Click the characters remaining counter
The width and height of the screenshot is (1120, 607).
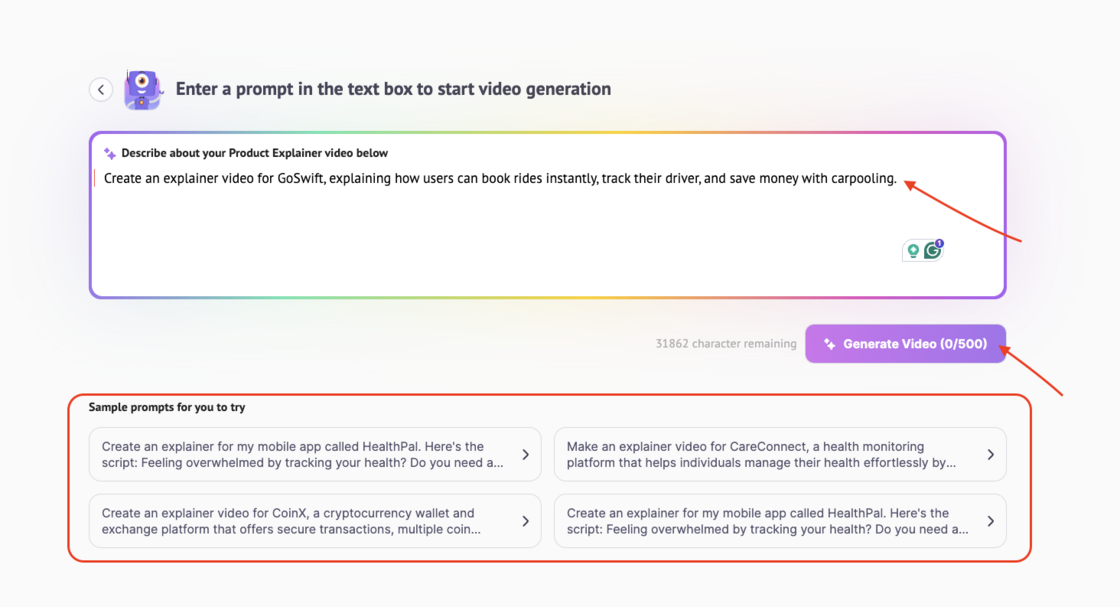[726, 344]
